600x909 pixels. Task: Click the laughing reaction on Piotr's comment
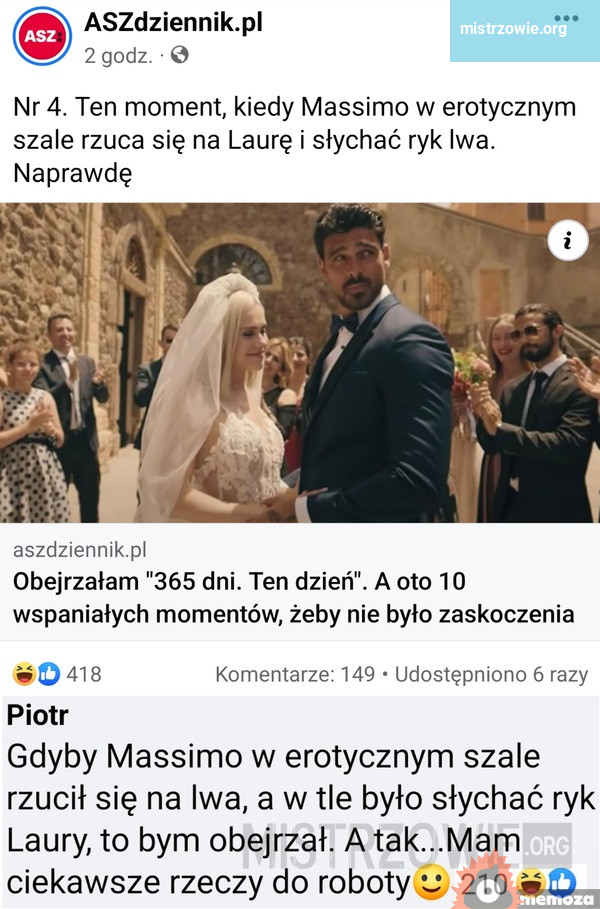530,882
